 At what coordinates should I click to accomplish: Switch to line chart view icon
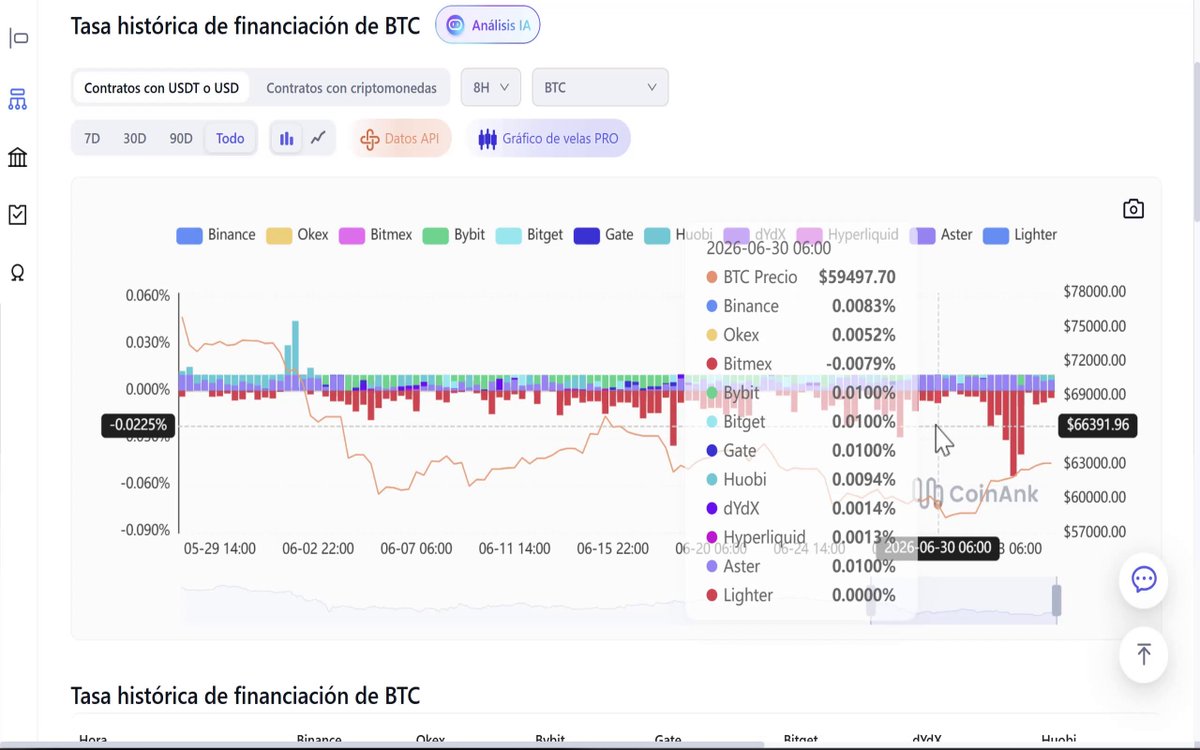[318, 138]
